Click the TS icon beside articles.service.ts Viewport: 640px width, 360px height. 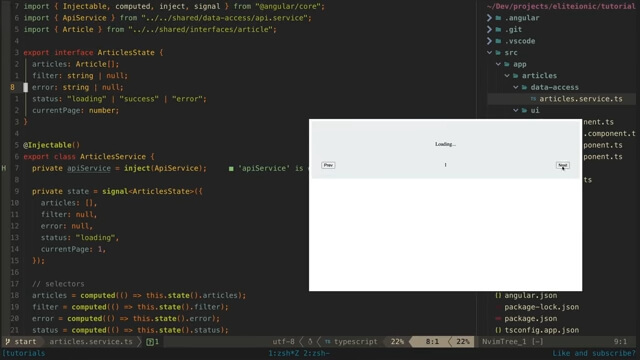533,99
